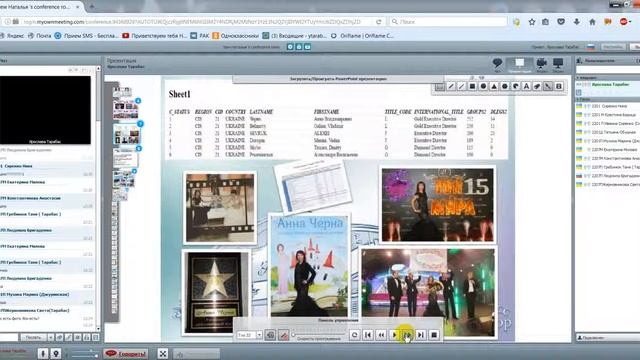Image resolution: width=640 pixels, height=360 pixels.
Task: Click the fast-forward slideshow button
Action: [407, 335]
